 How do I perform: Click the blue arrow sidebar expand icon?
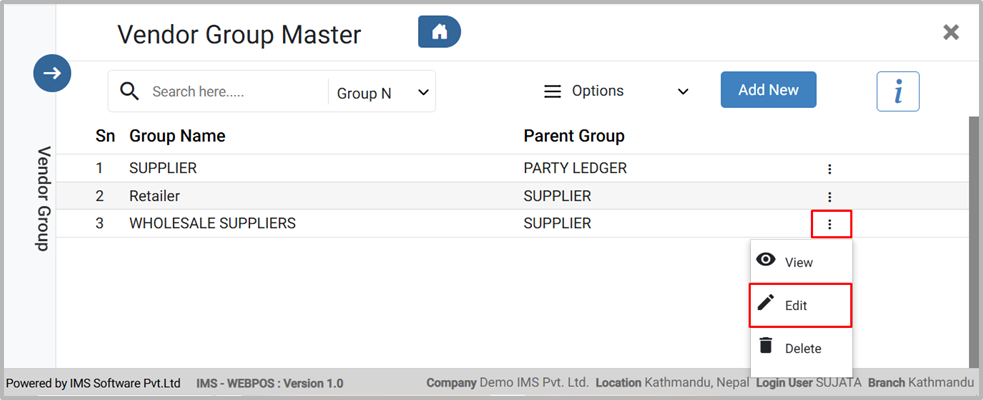[51, 73]
